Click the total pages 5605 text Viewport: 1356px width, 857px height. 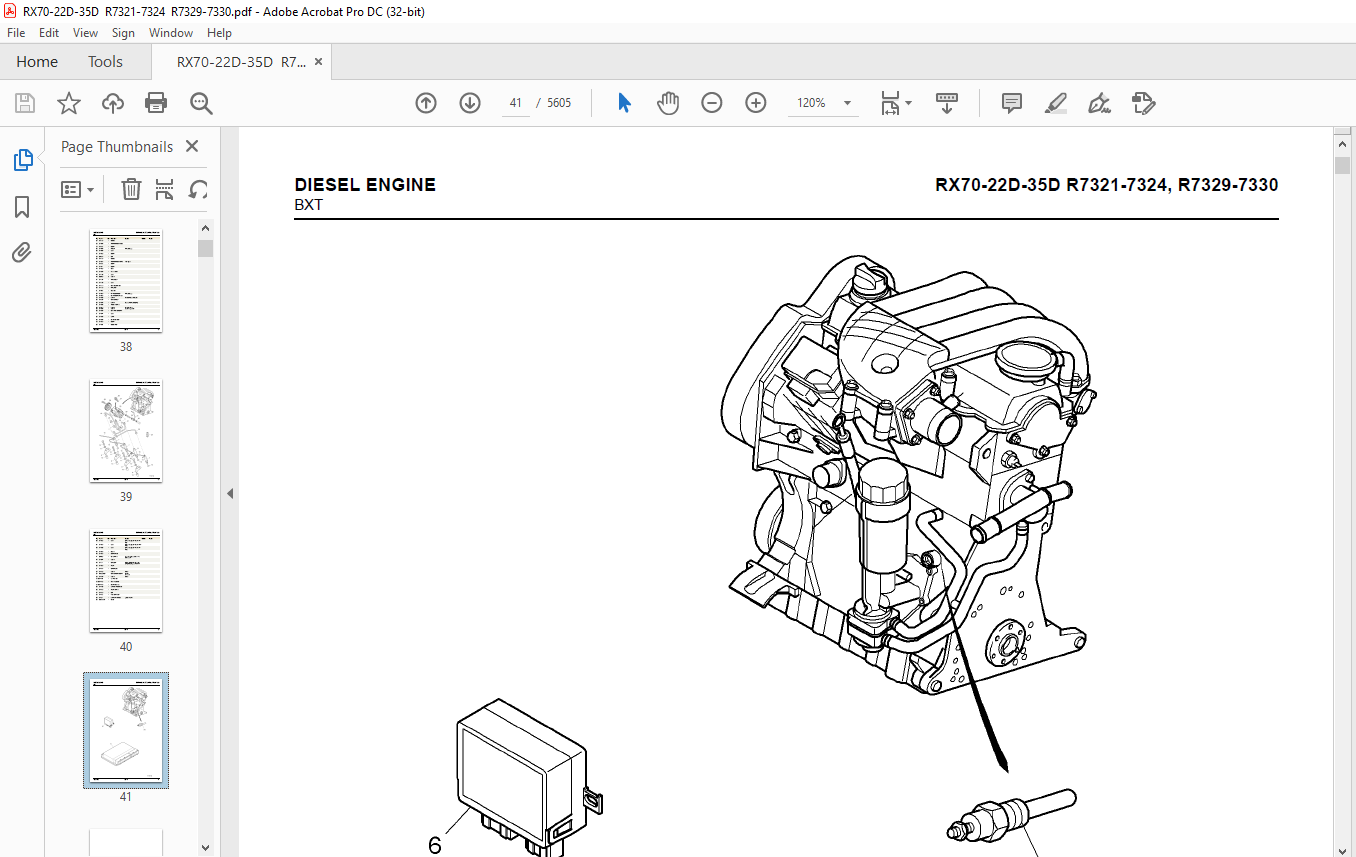[560, 103]
